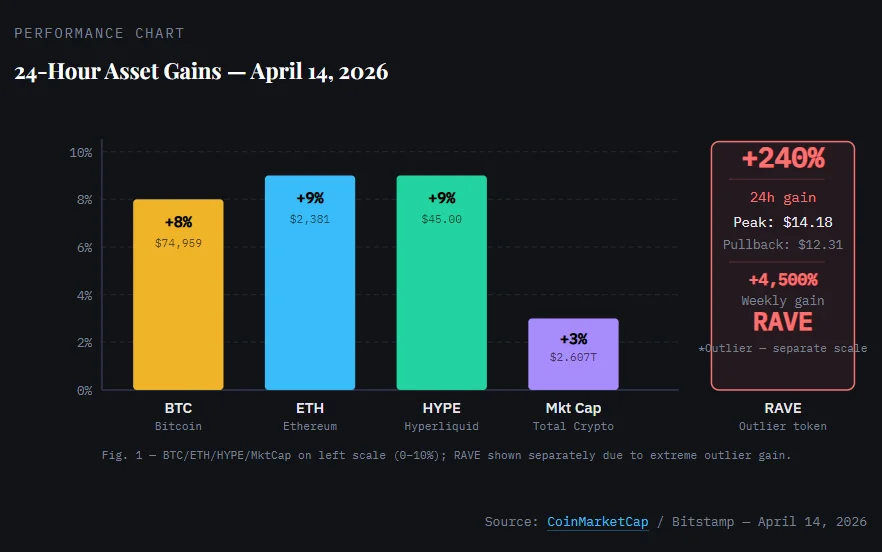Click the ETH axis label
This screenshot has height=552, width=882.
pyautogui.click(x=310, y=408)
